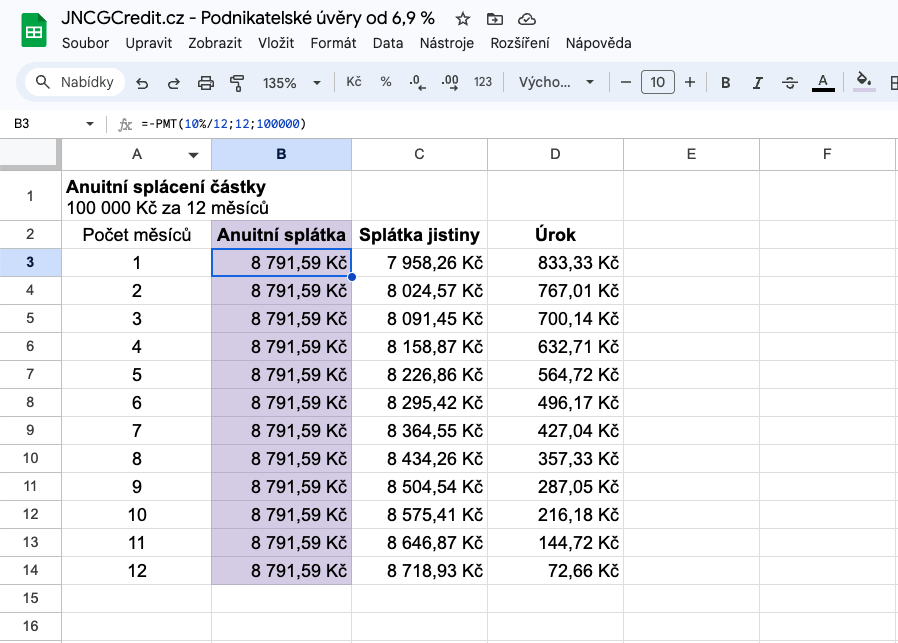This screenshot has height=643, width=898.
Task: Select column F header
Action: (x=827, y=155)
